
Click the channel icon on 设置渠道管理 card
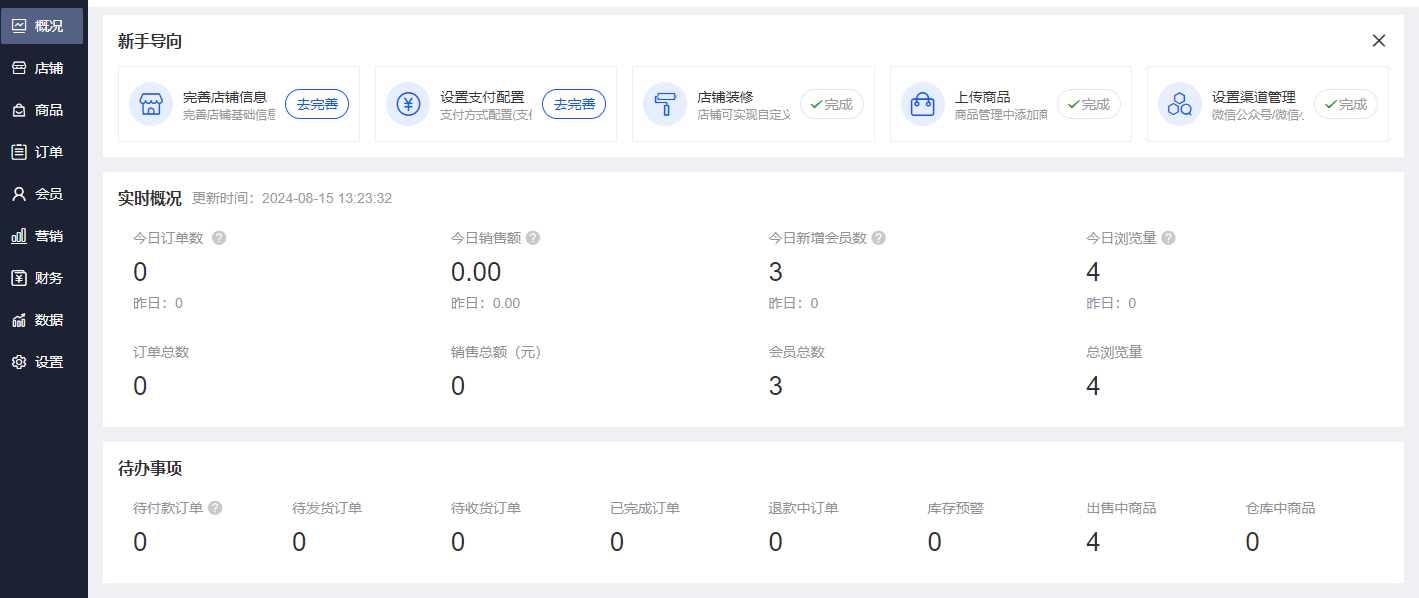point(1179,103)
